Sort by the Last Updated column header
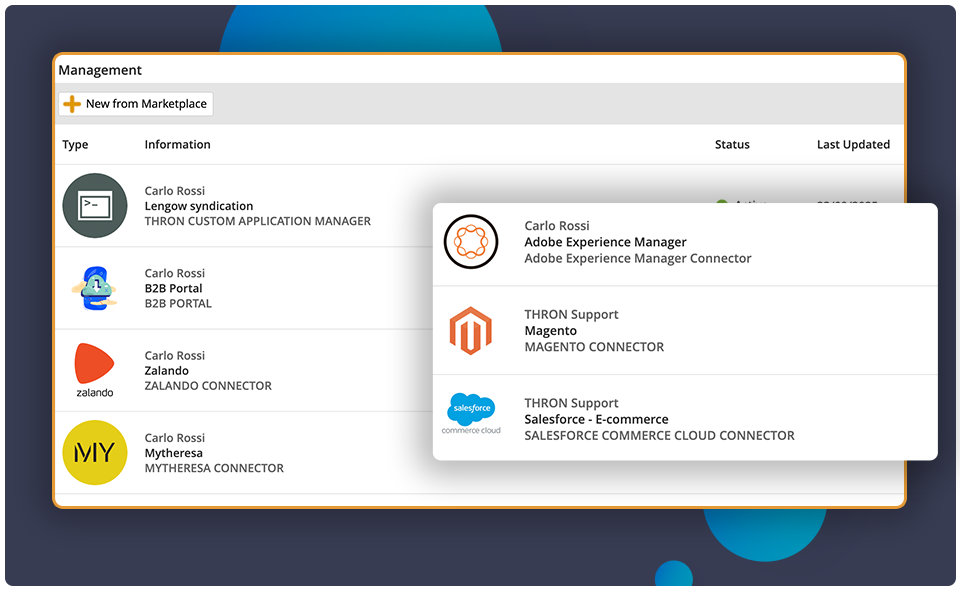960x590 pixels. click(x=853, y=145)
